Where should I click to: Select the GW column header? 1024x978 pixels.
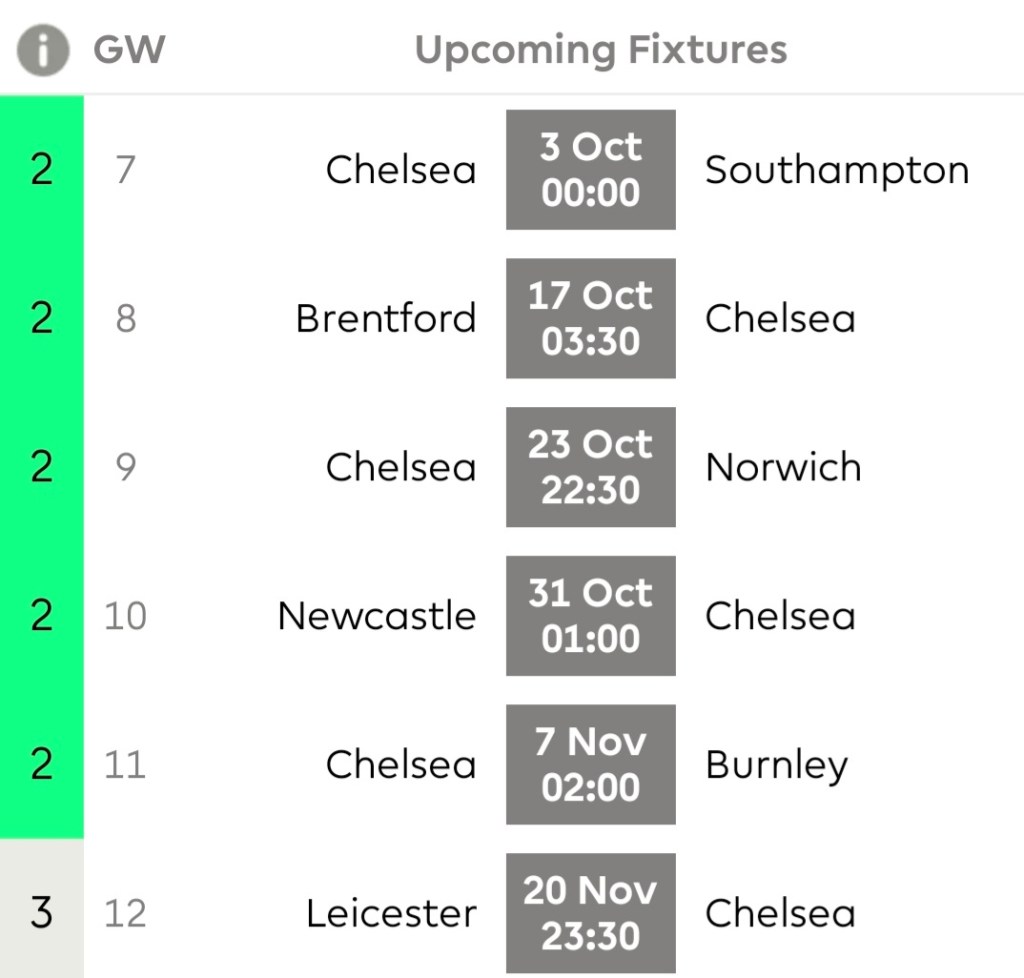(129, 49)
